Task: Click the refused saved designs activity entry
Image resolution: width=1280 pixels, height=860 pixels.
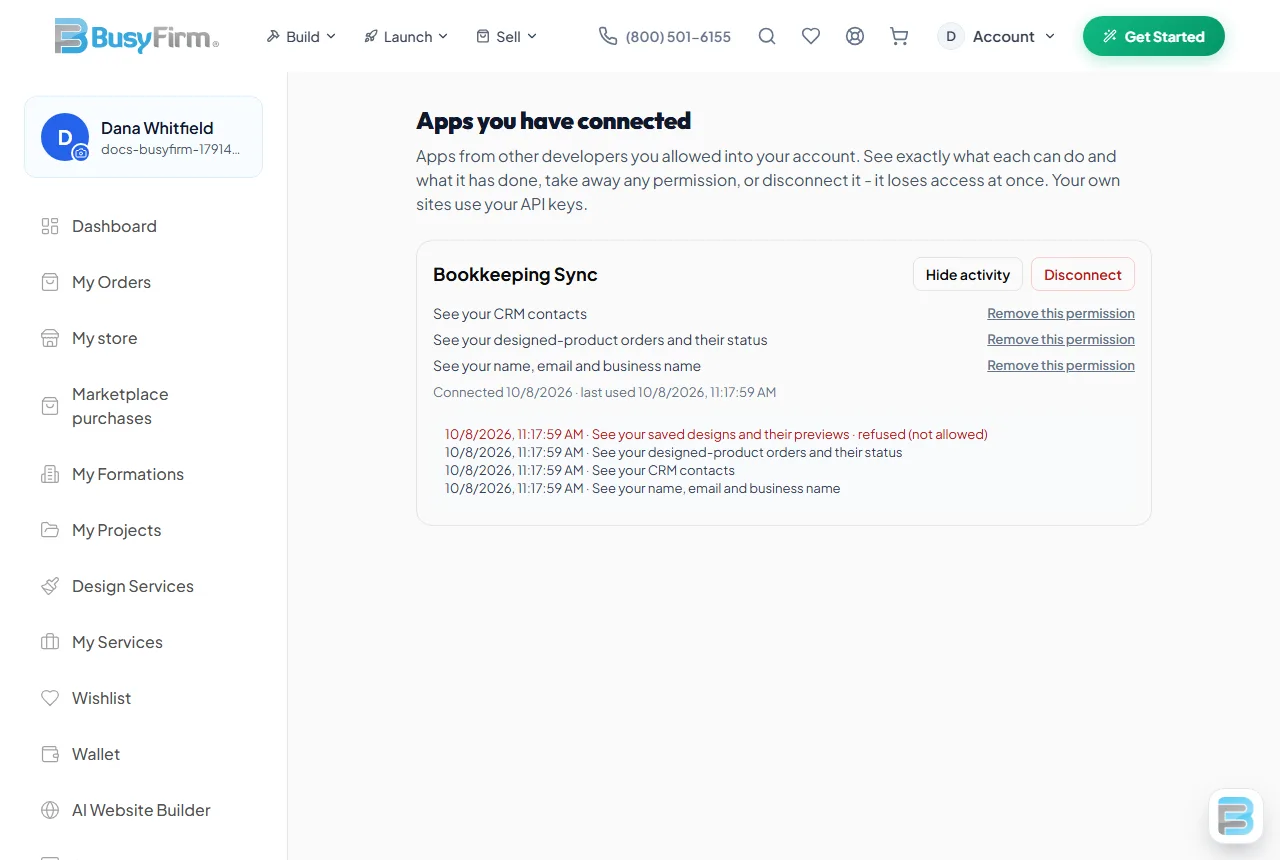Action: tap(716, 434)
